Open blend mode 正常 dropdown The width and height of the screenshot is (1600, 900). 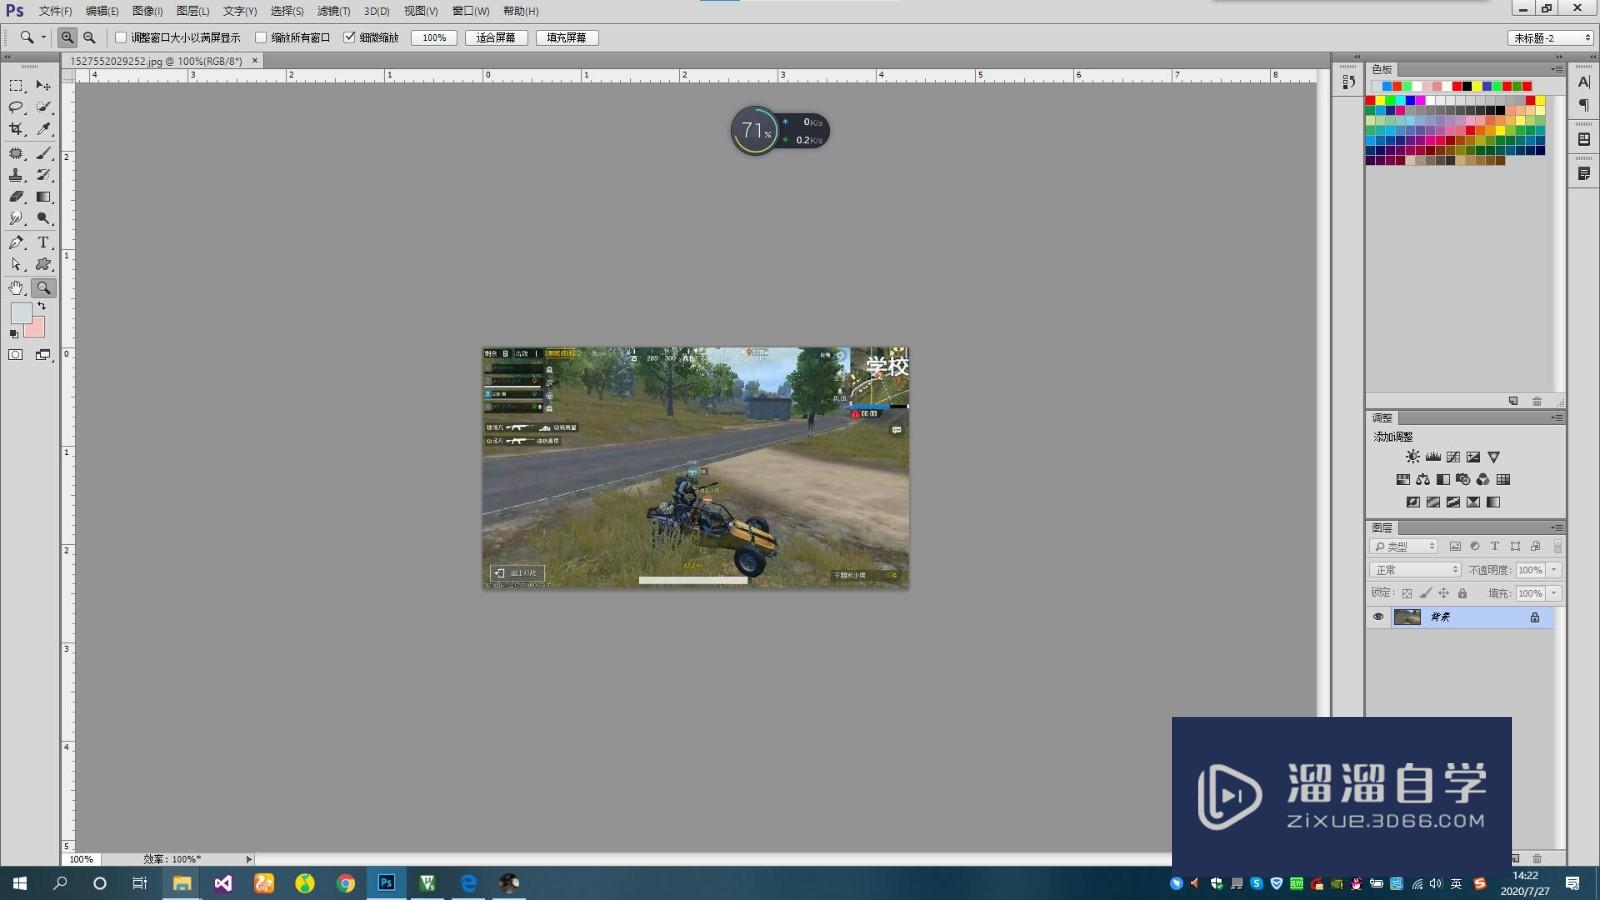pos(1415,570)
